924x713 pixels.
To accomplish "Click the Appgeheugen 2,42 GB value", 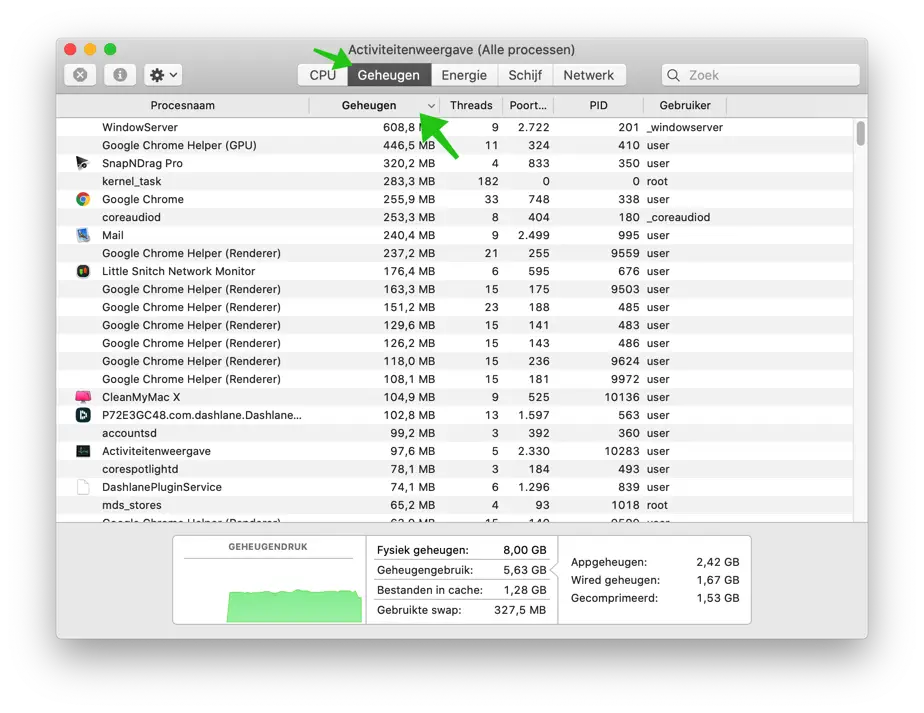I will click(x=717, y=562).
